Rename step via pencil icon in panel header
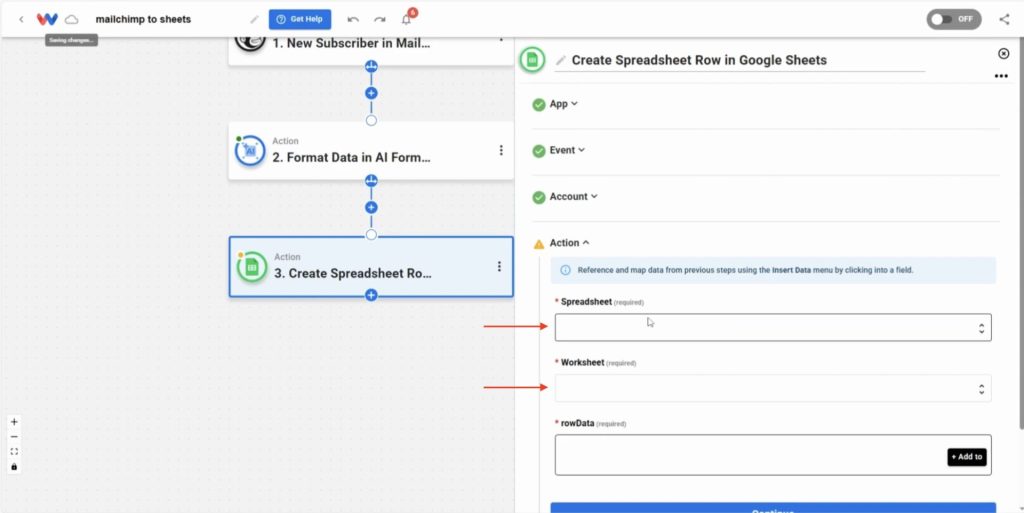Screen dimensions: 1024x513 coord(560,61)
